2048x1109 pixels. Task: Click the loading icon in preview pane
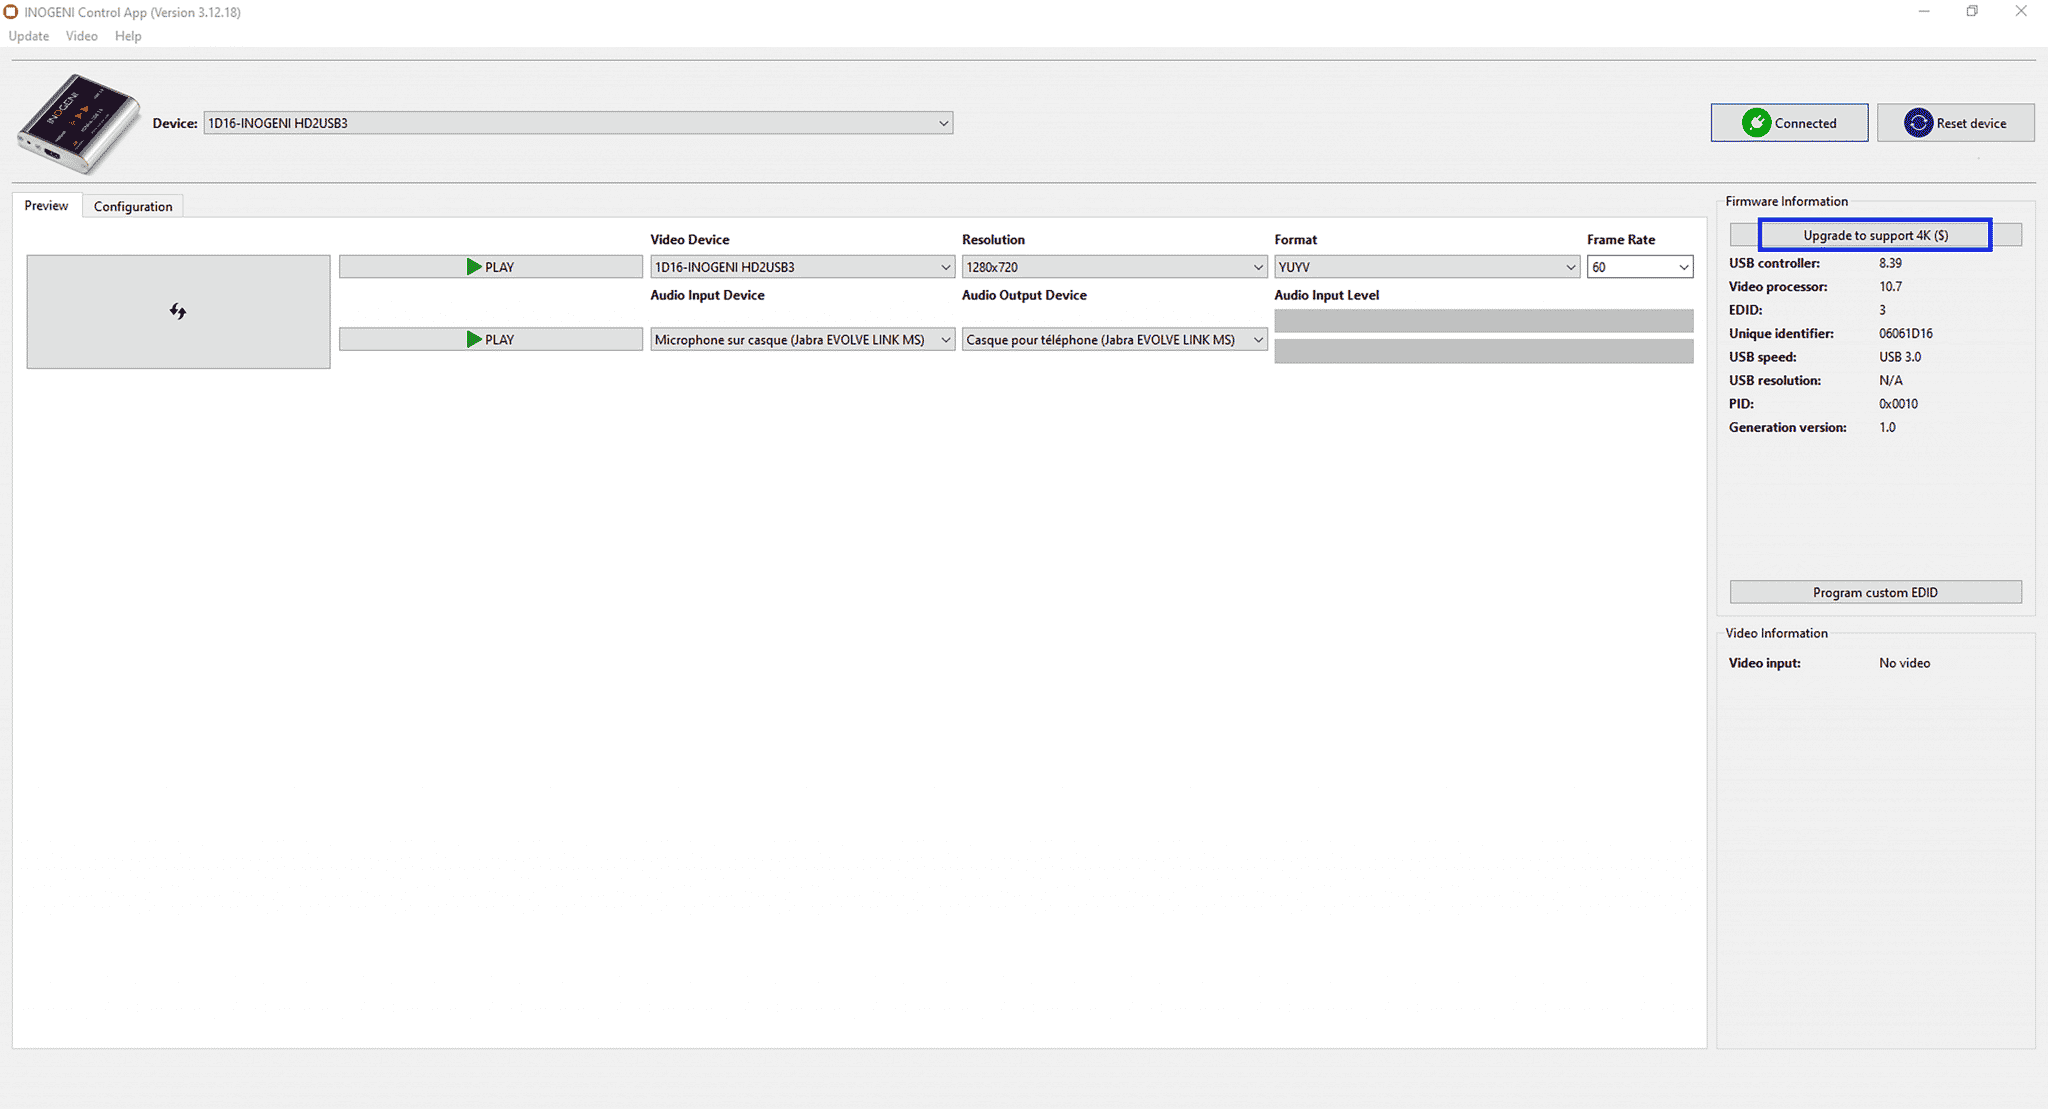(178, 312)
